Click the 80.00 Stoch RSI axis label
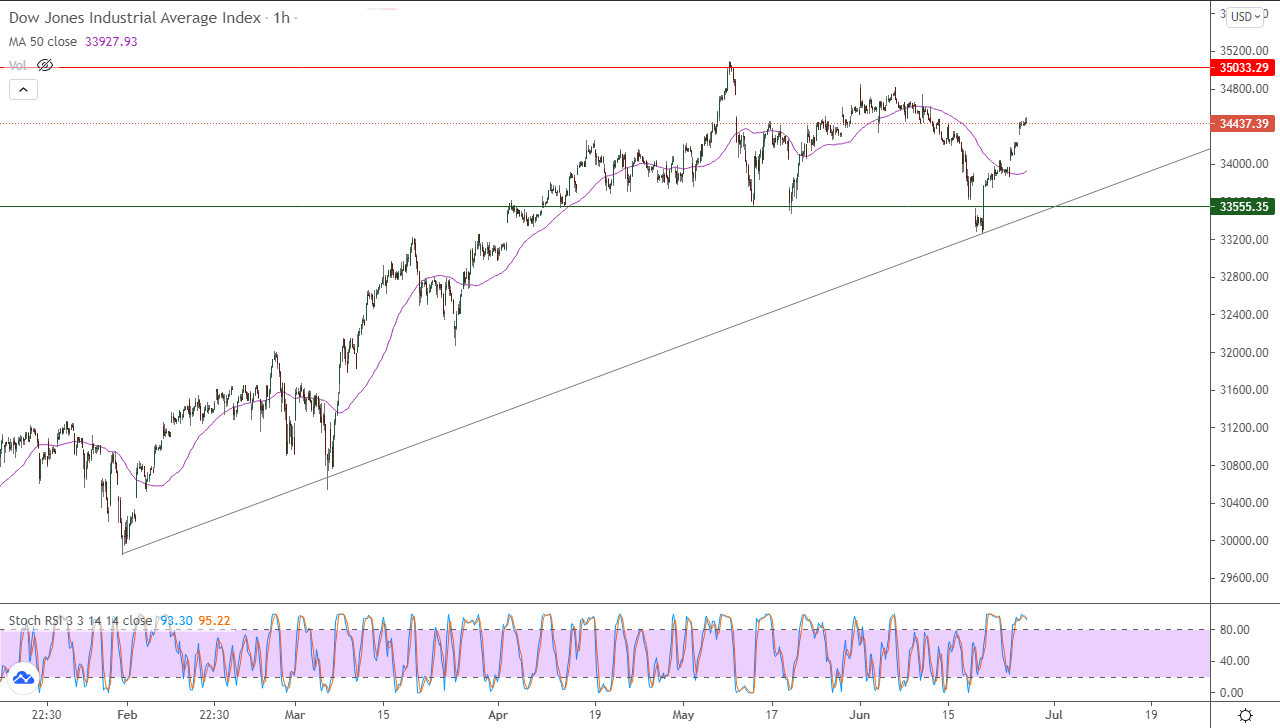1280x728 pixels. pos(1235,629)
